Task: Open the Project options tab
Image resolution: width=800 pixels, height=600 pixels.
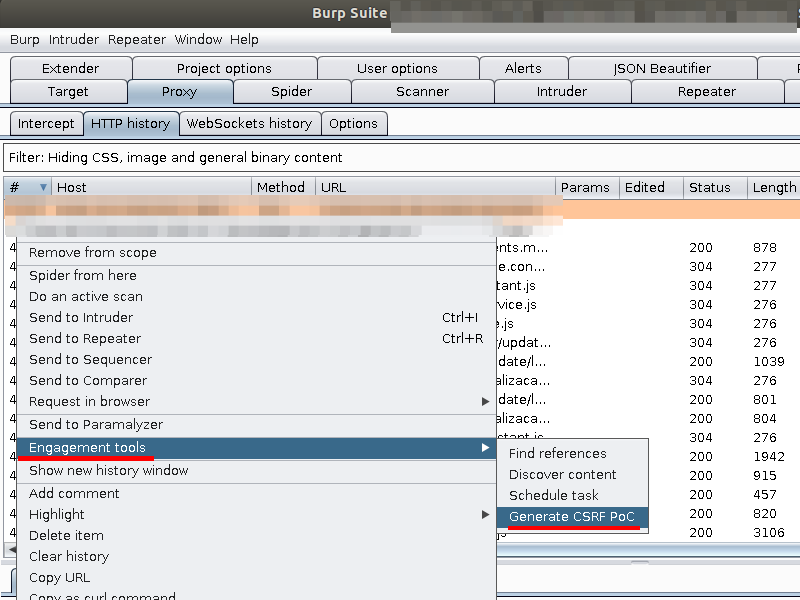Action: point(224,69)
